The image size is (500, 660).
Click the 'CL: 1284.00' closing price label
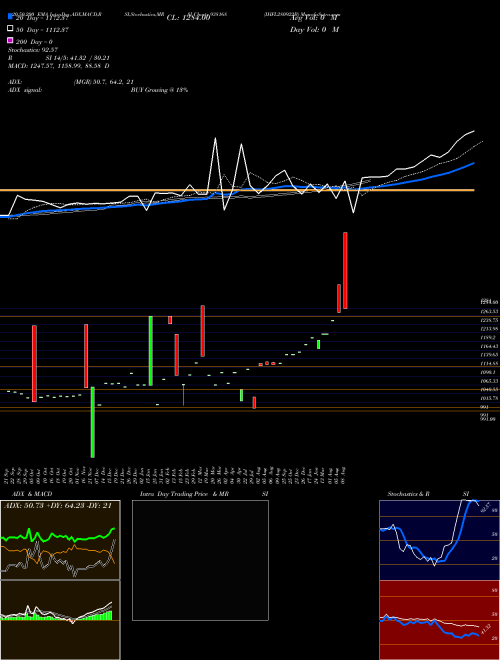click(189, 18)
